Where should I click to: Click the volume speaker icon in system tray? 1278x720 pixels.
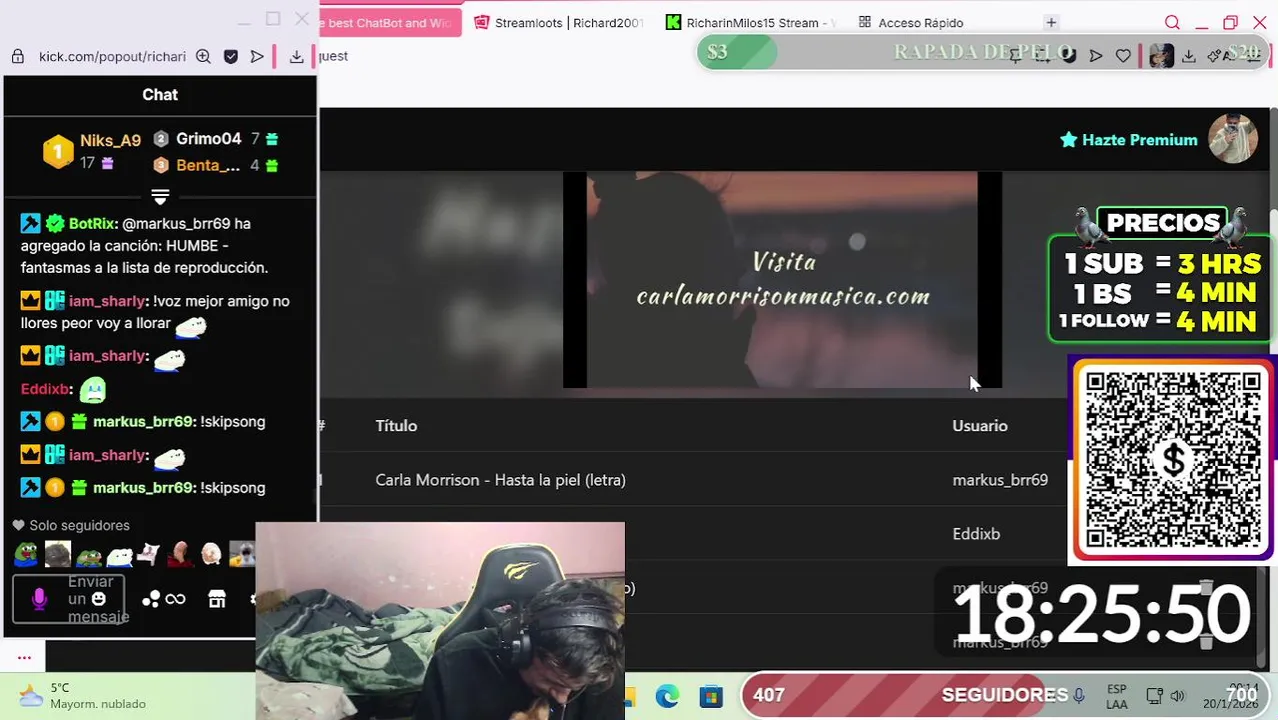pyautogui.click(x=1178, y=696)
